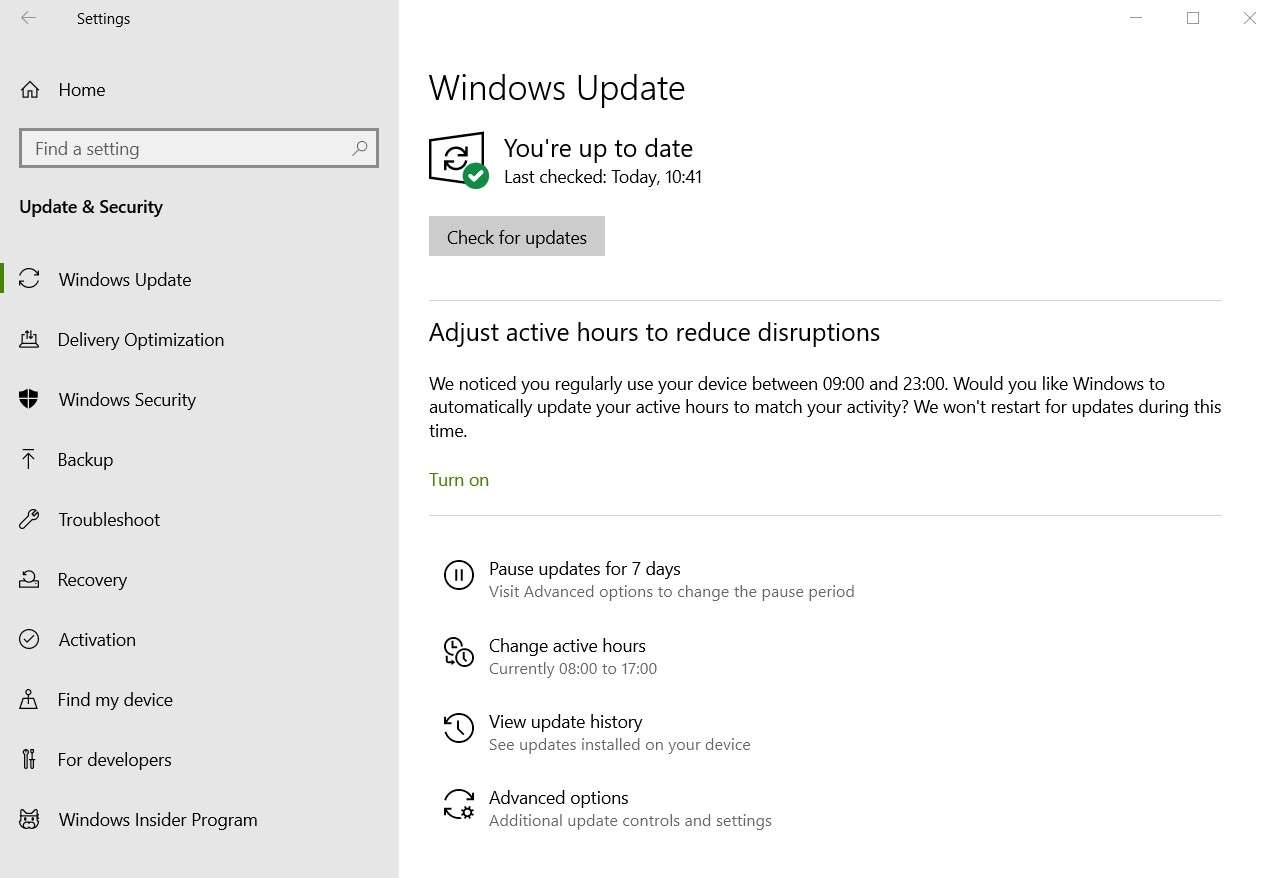The width and height of the screenshot is (1272, 878).
Task: Click the Activation checkmark circle icon
Action: point(29,639)
